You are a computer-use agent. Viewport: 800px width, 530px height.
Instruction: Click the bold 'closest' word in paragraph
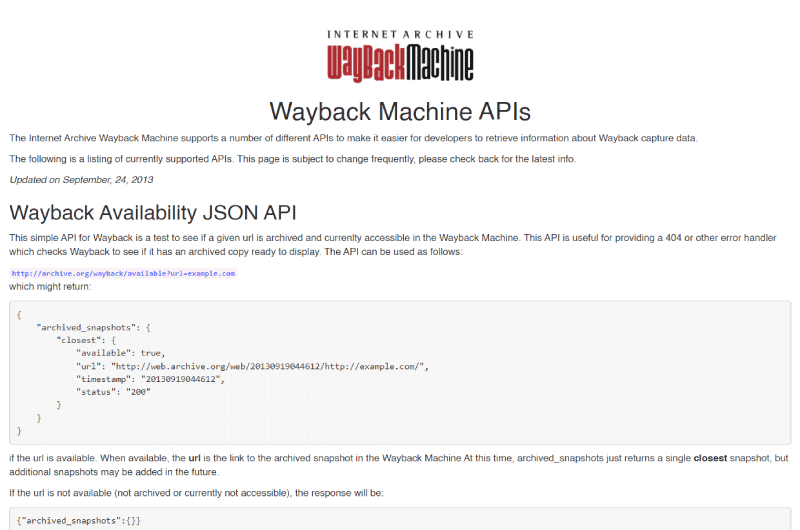coord(710,458)
